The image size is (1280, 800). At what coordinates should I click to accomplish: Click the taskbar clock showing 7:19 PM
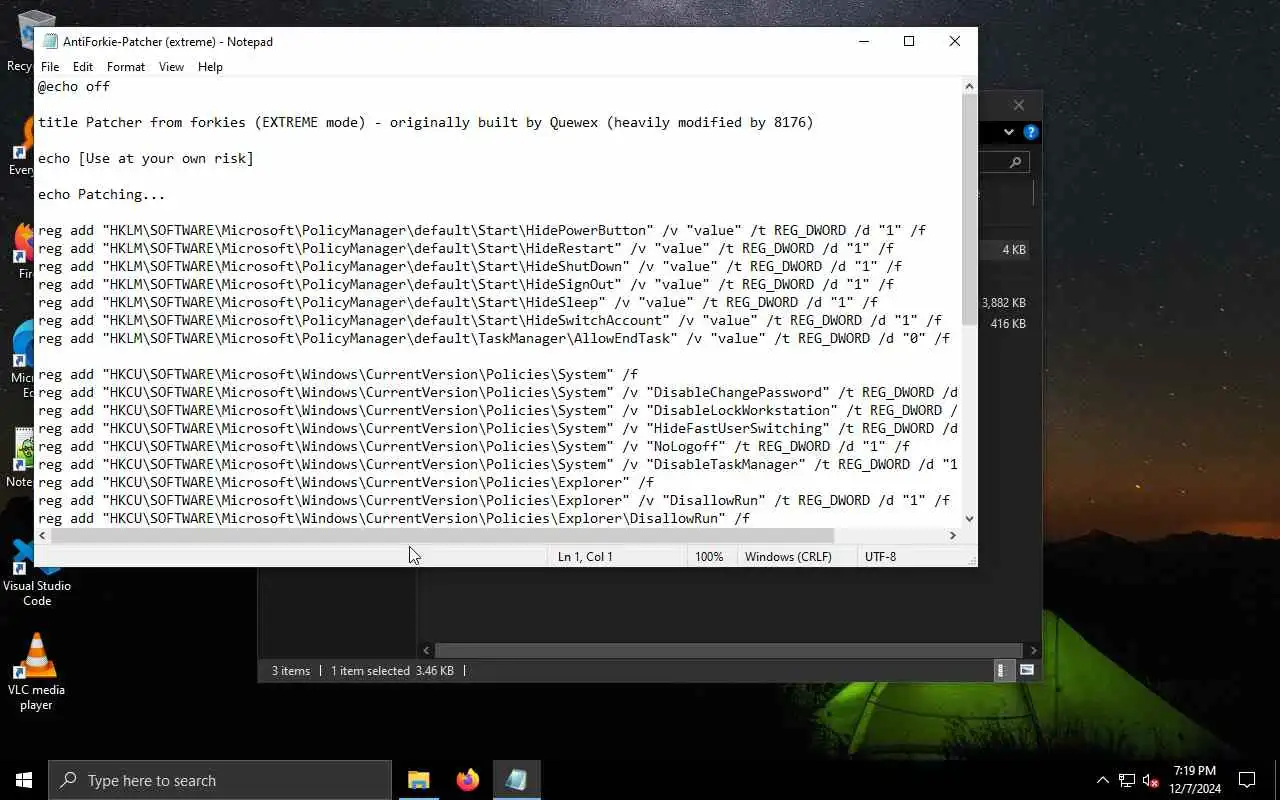click(x=1194, y=780)
